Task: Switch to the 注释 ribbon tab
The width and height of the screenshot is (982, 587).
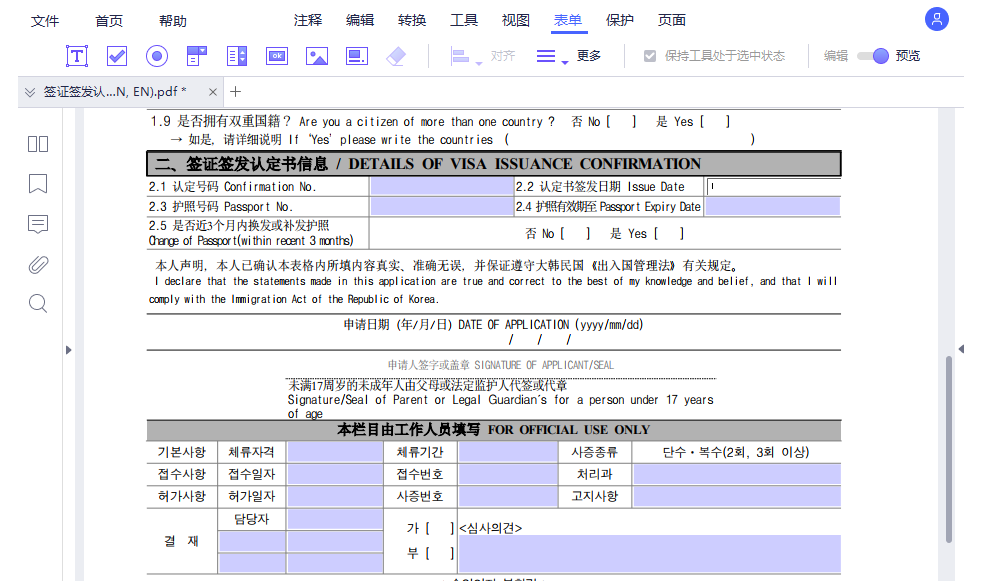Action: [308, 19]
